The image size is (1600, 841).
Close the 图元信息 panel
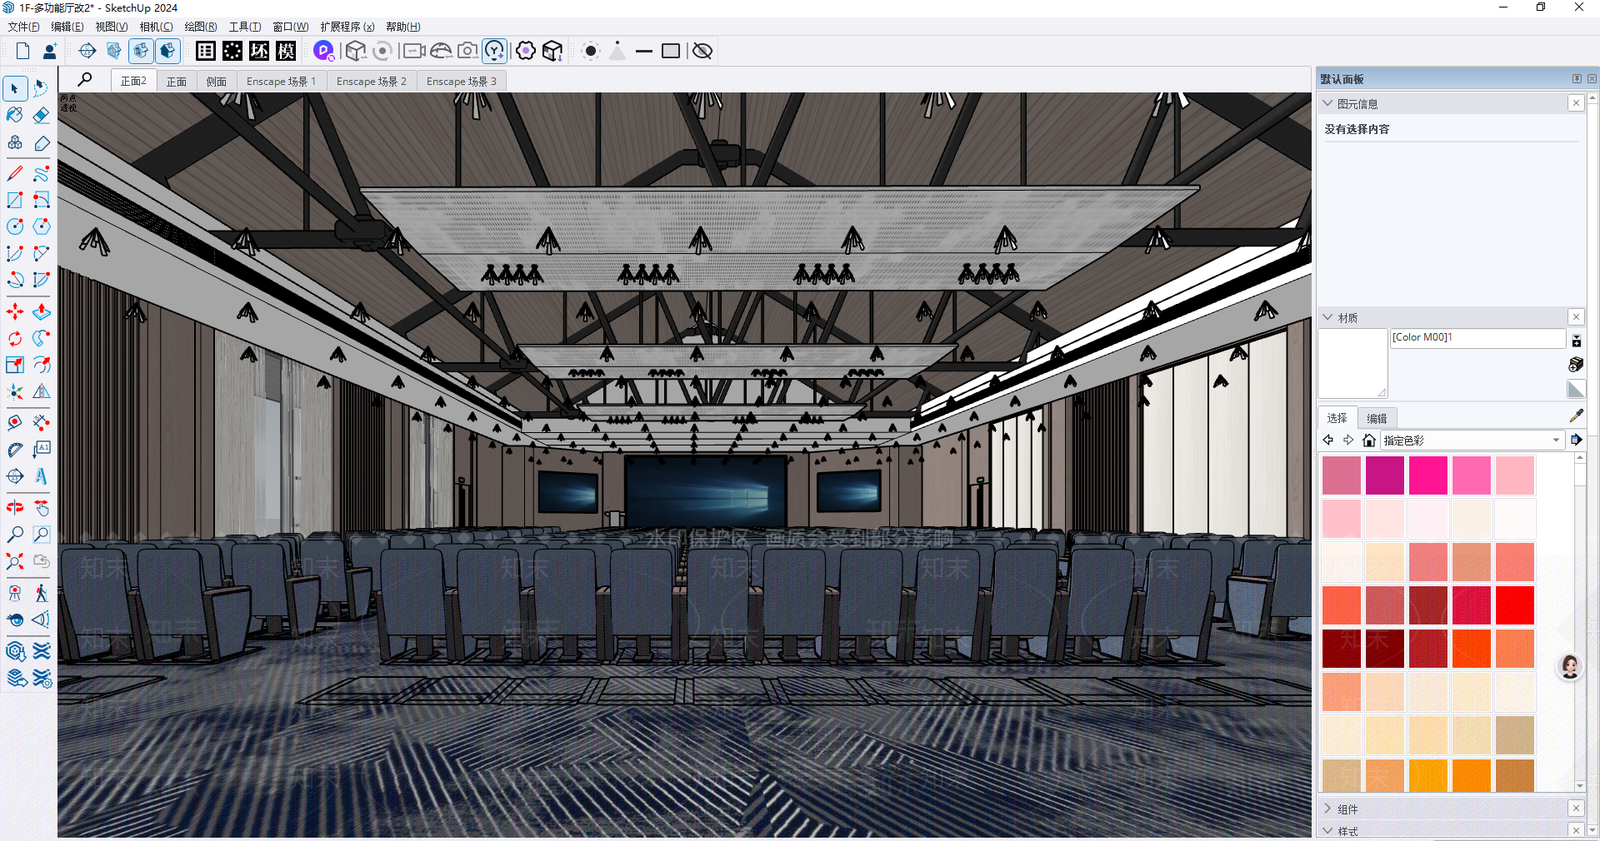pos(1576,103)
